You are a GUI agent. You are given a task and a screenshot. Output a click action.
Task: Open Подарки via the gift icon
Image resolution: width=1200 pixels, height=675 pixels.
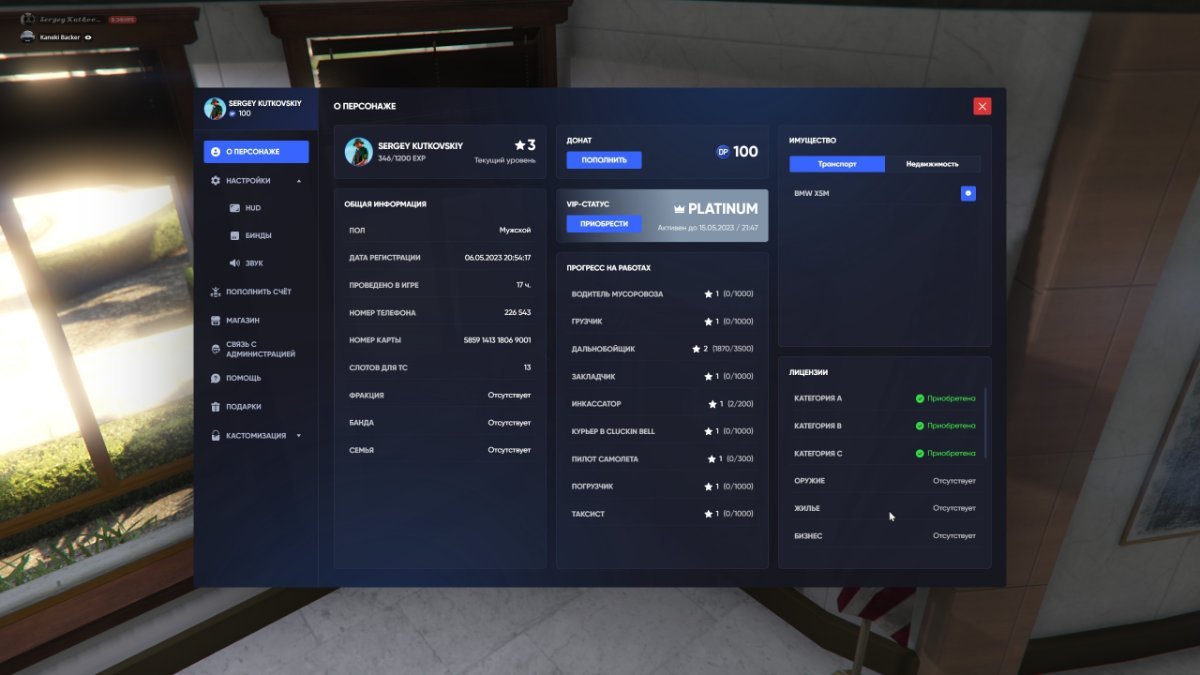(215, 407)
